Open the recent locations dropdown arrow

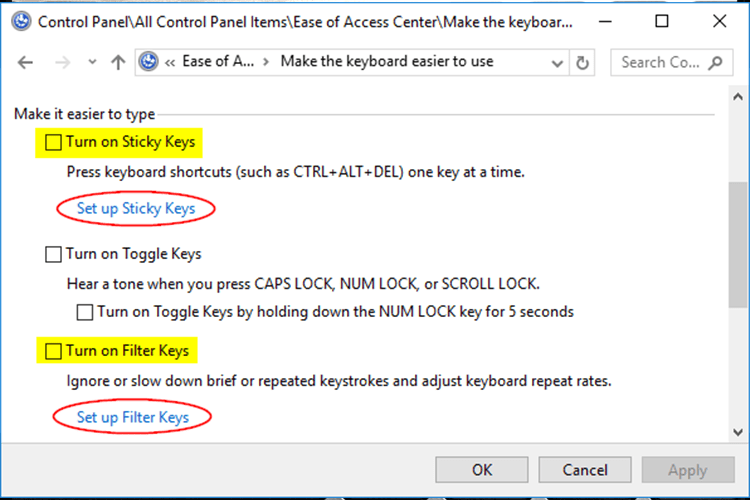tap(92, 62)
